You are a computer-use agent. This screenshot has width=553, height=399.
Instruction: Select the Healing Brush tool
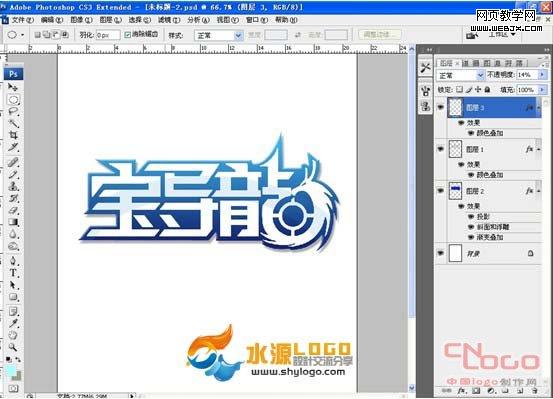click(x=13, y=162)
